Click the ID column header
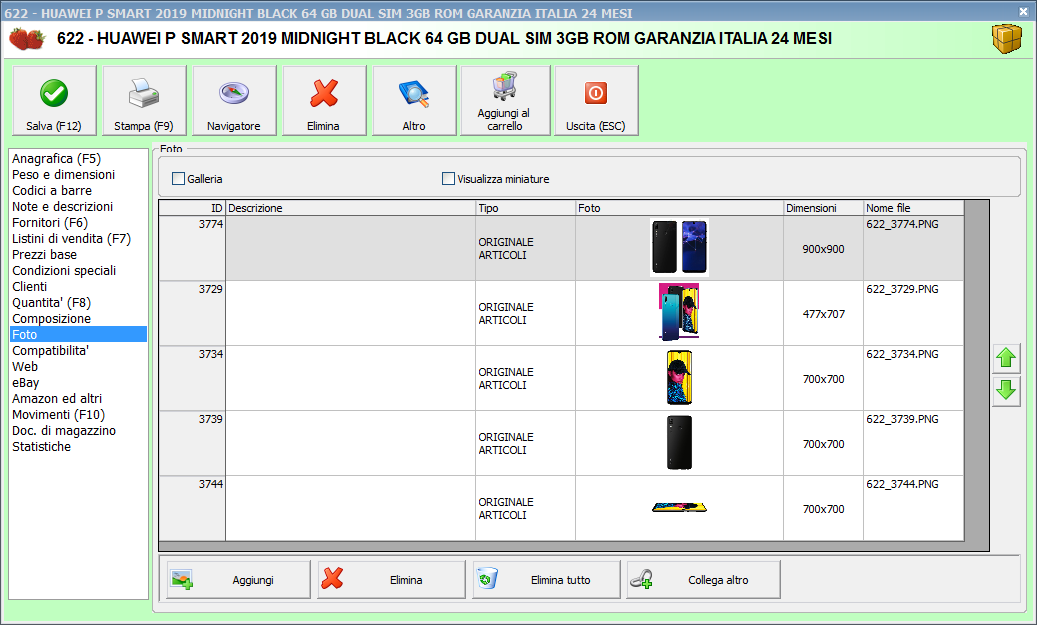The height and width of the screenshot is (625, 1037). click(192, 208)
